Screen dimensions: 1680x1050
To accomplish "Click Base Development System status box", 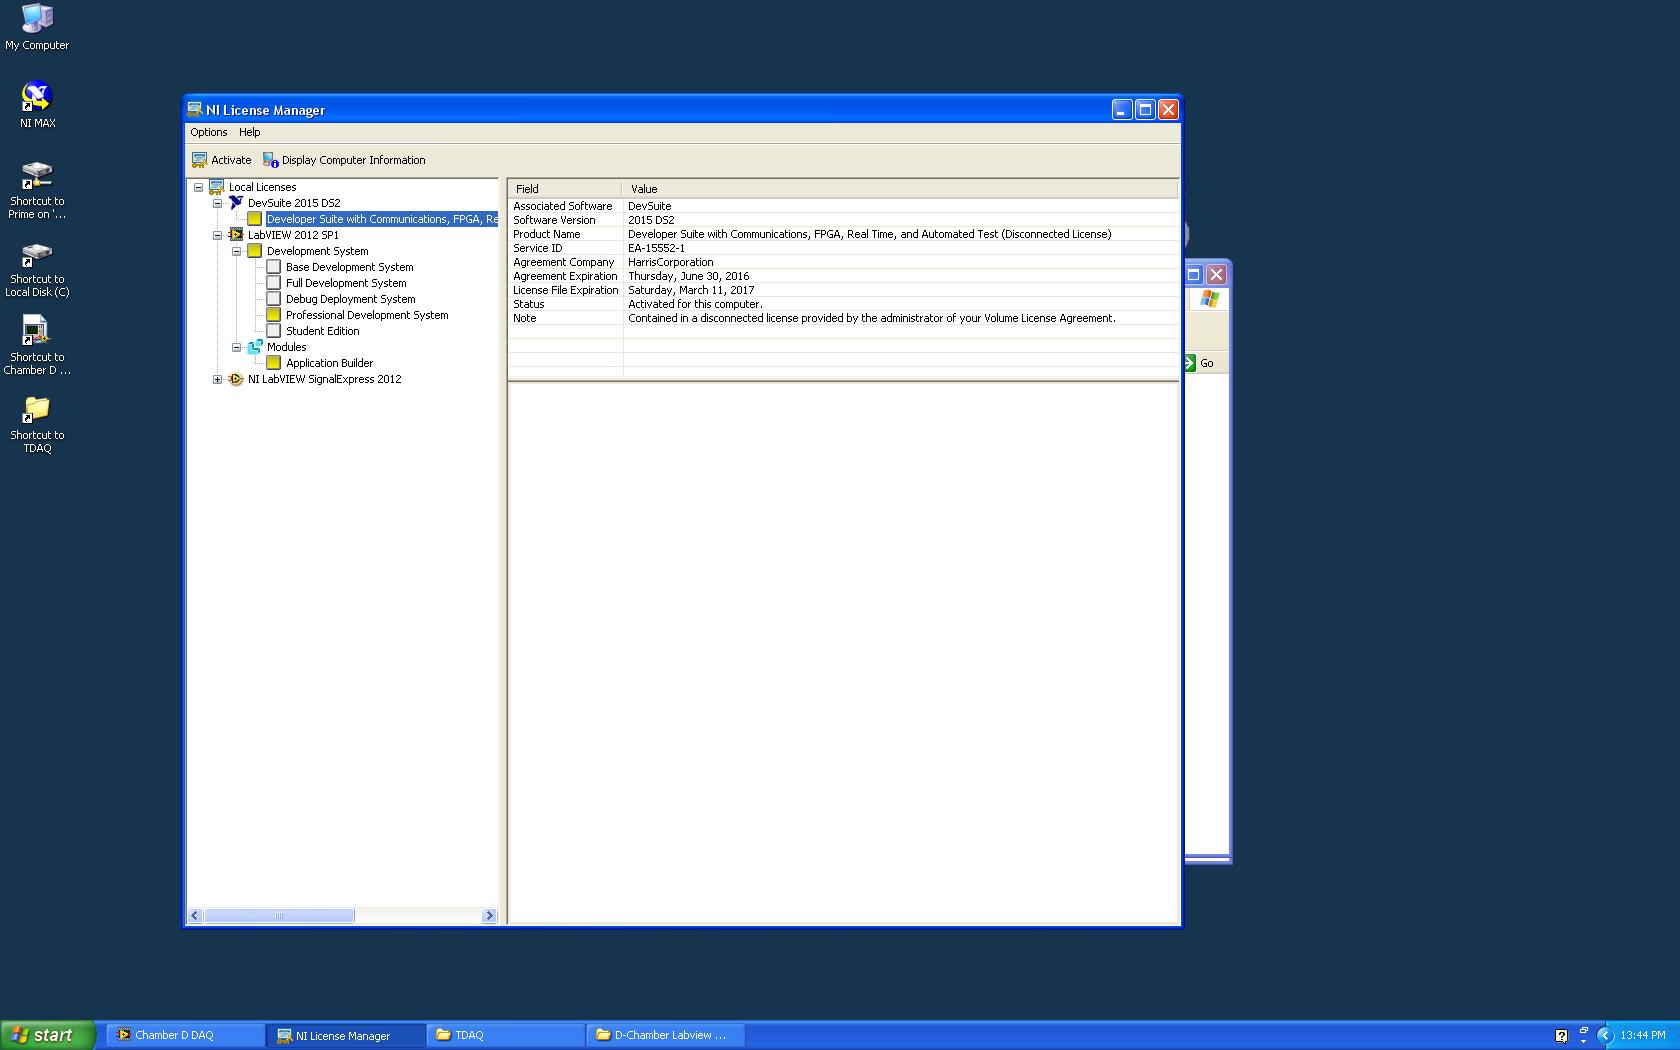I will 273,267.
